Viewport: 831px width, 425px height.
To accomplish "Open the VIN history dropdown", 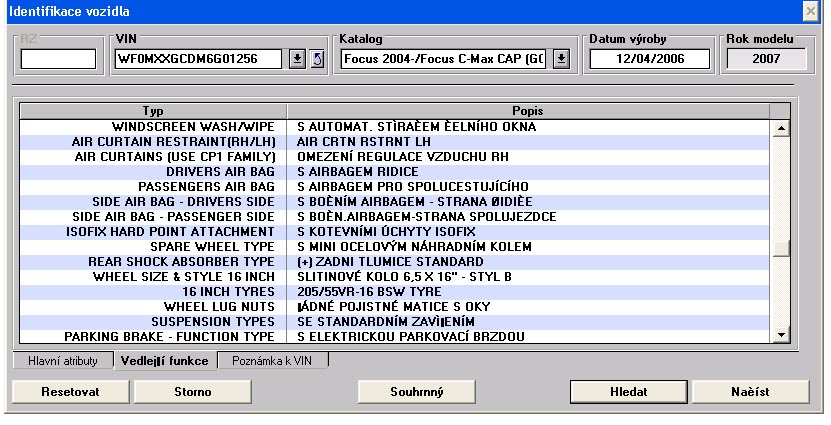I will tap(296, 59).
